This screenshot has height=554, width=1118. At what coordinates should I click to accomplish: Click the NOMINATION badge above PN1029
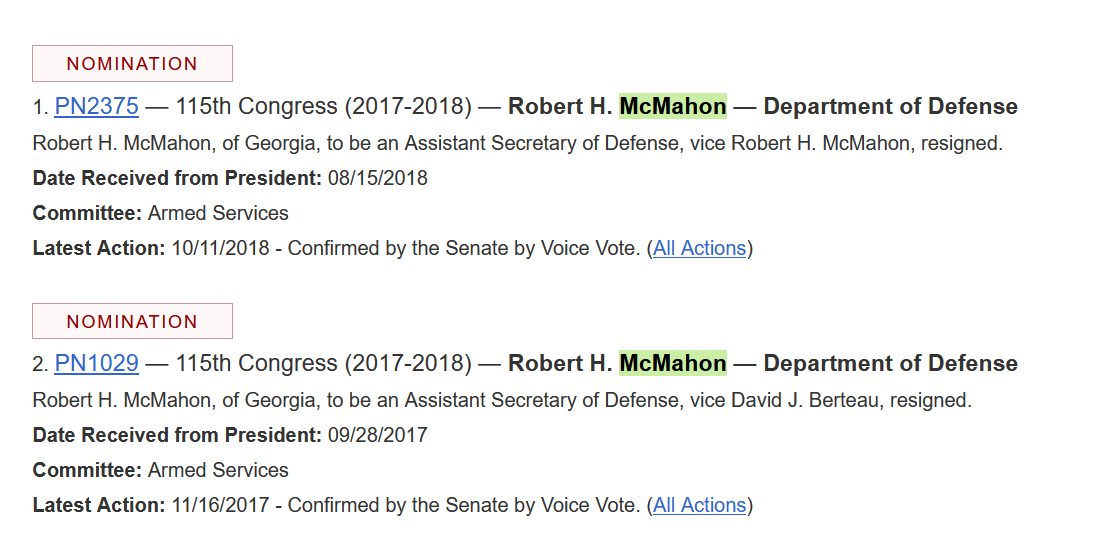click(132, 321)
